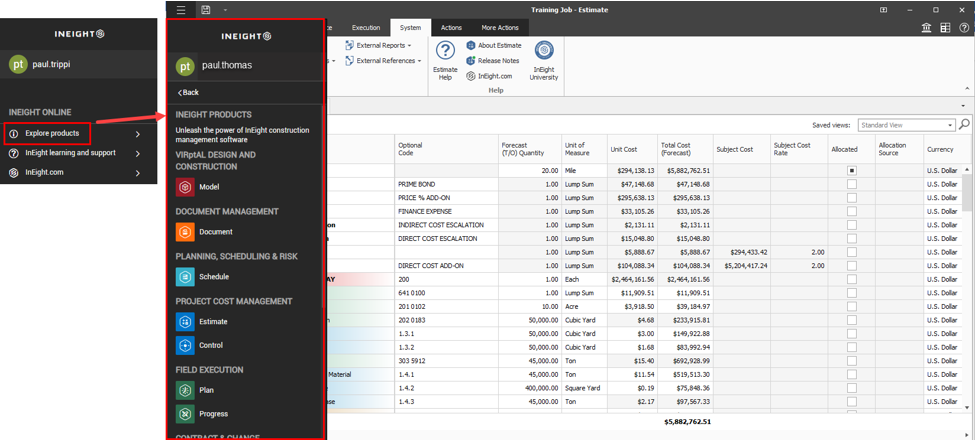View Release Notes

coord(493,61)
